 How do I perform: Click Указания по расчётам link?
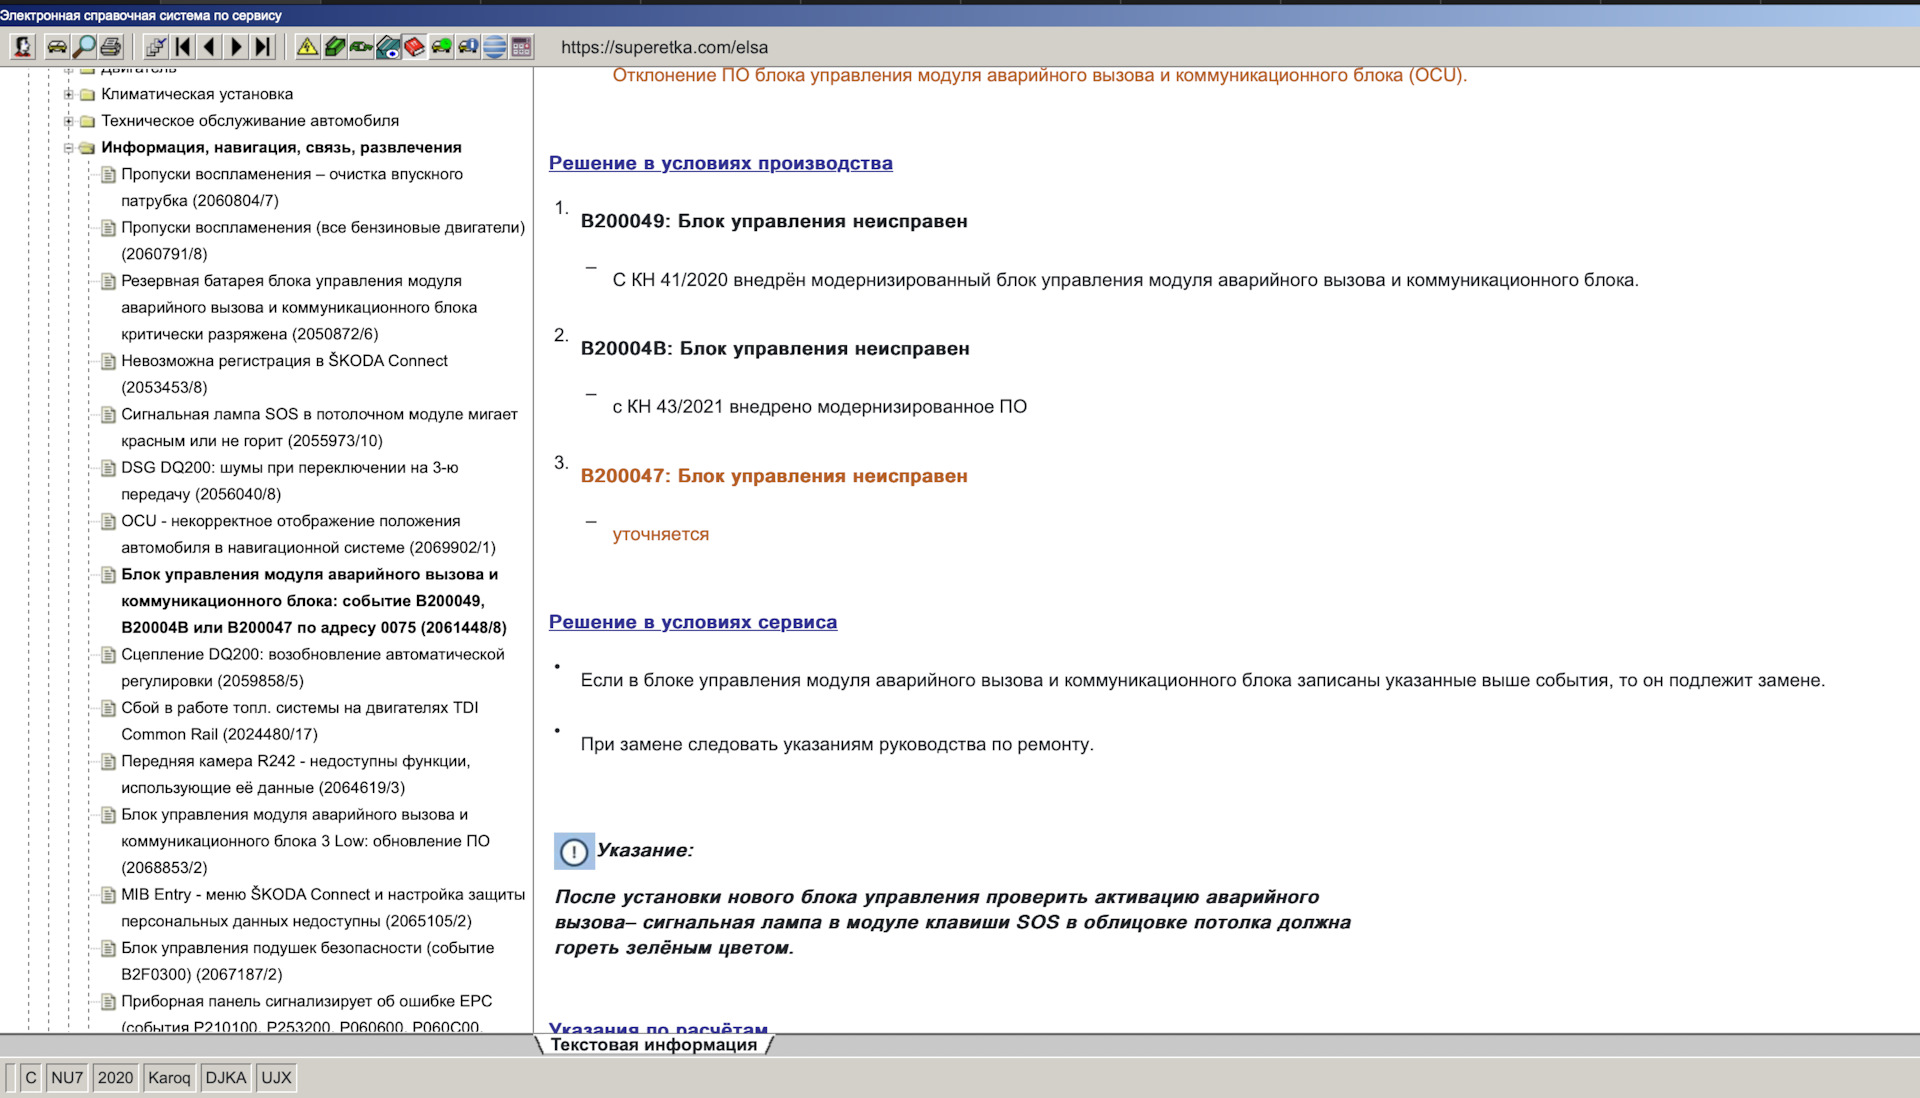click(658, 1027)
